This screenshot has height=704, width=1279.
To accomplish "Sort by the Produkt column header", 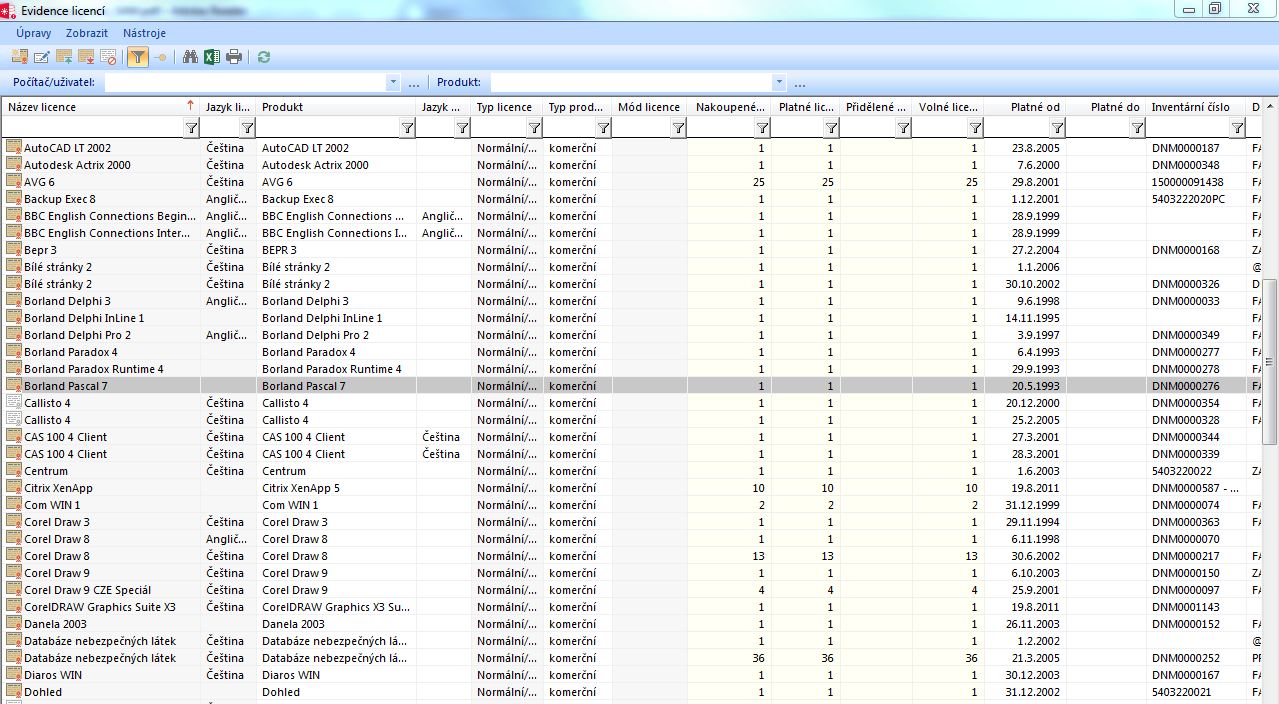I will click(336, 107).
